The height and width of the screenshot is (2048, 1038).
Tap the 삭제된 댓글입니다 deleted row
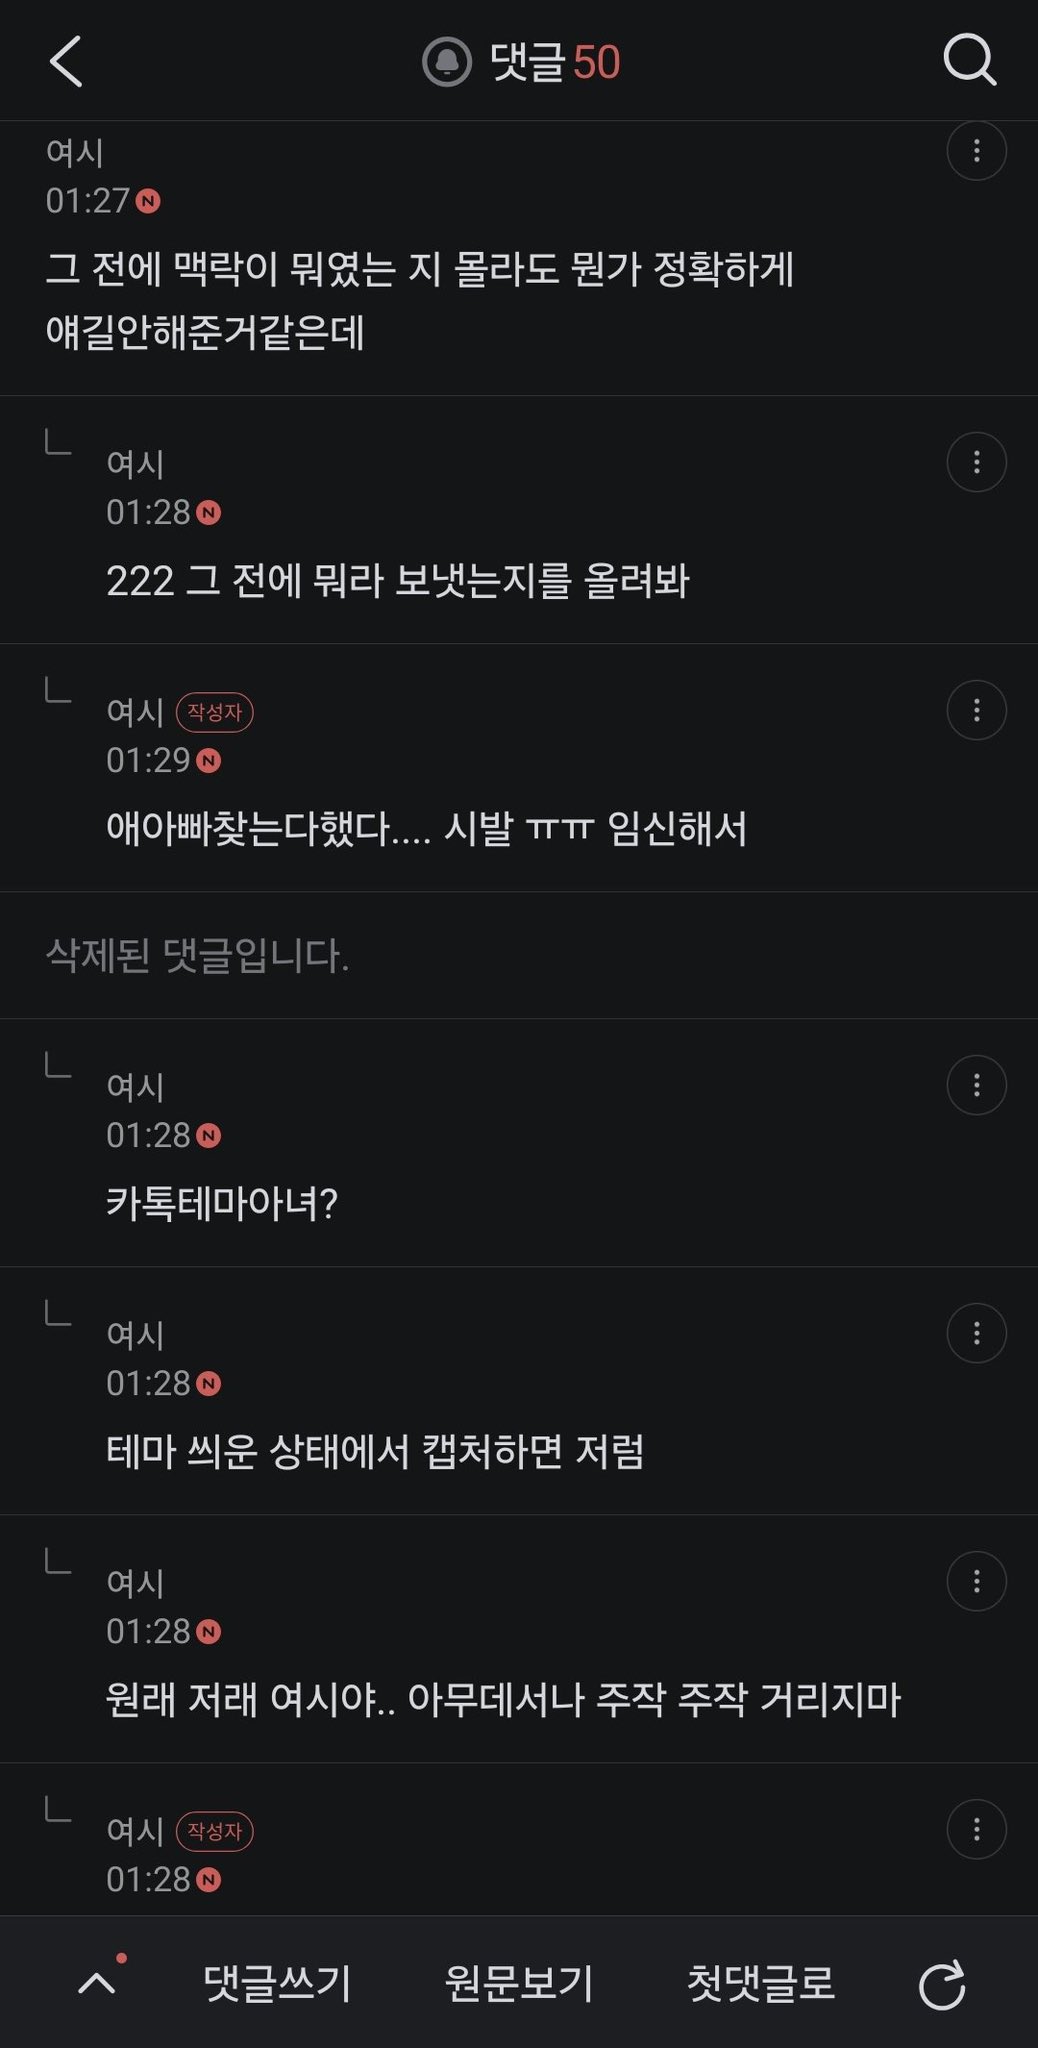pyautogui.click(x=519, y=955)
